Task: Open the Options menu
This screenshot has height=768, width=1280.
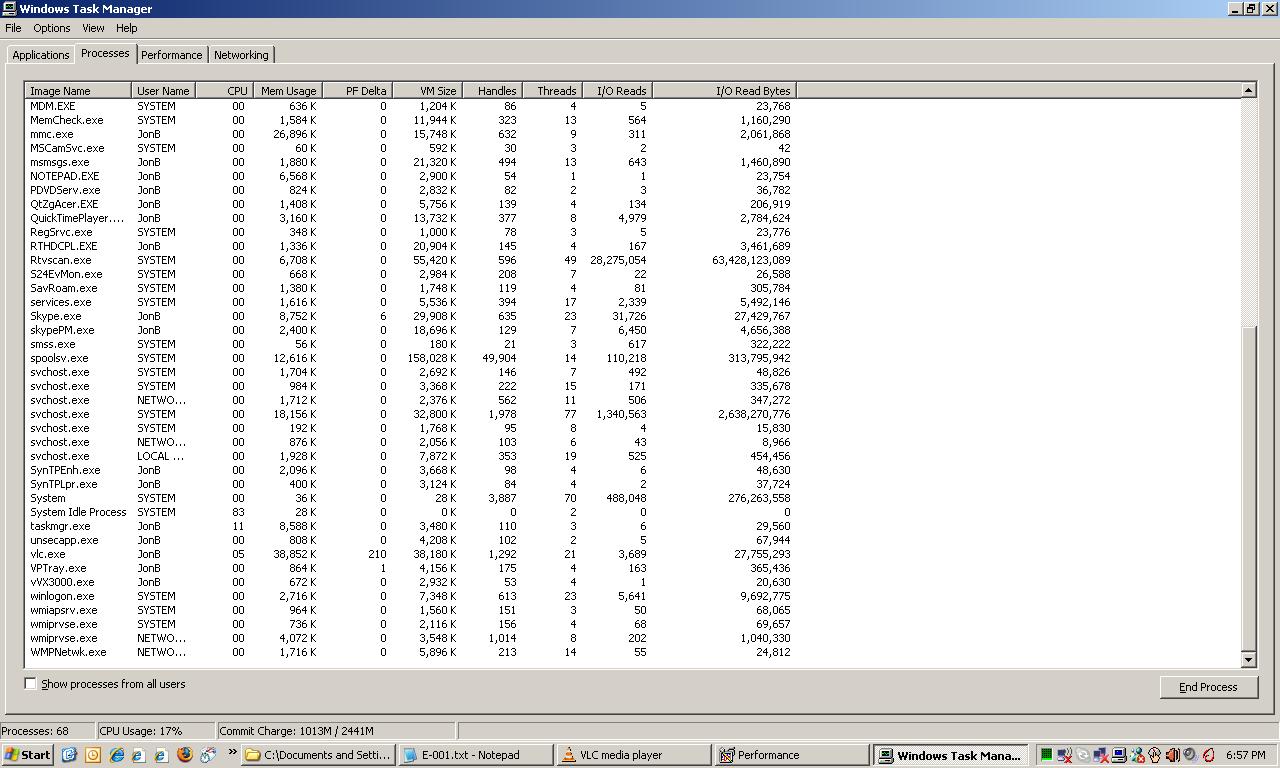Action: 51,28
